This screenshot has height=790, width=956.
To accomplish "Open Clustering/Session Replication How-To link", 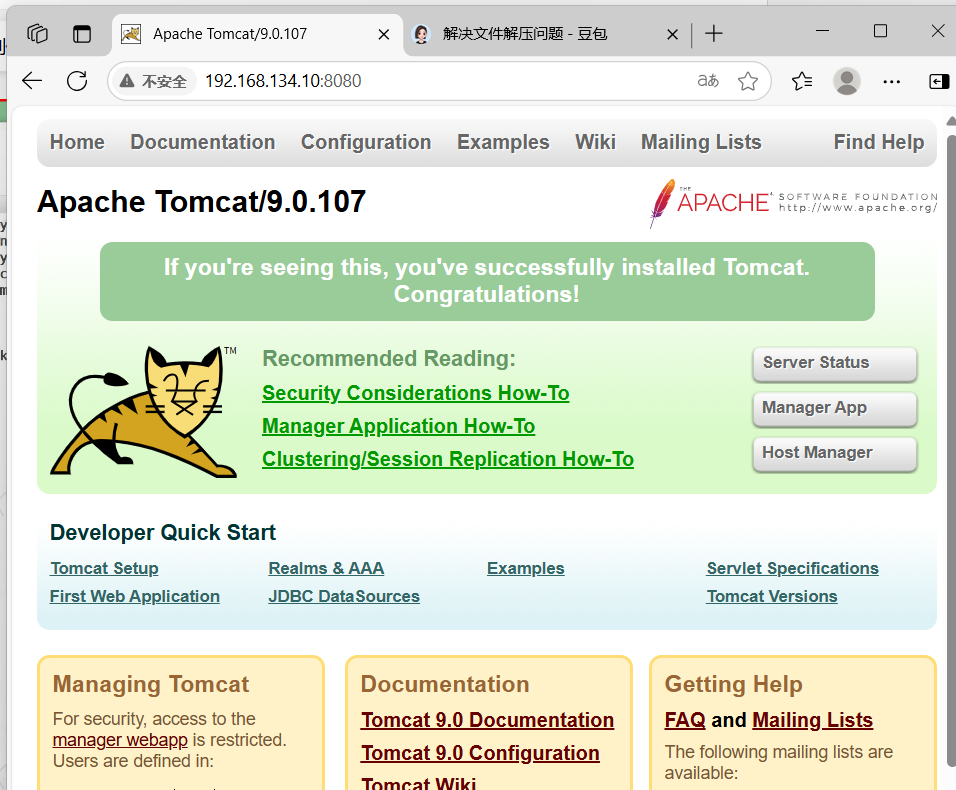I will 448,459.
